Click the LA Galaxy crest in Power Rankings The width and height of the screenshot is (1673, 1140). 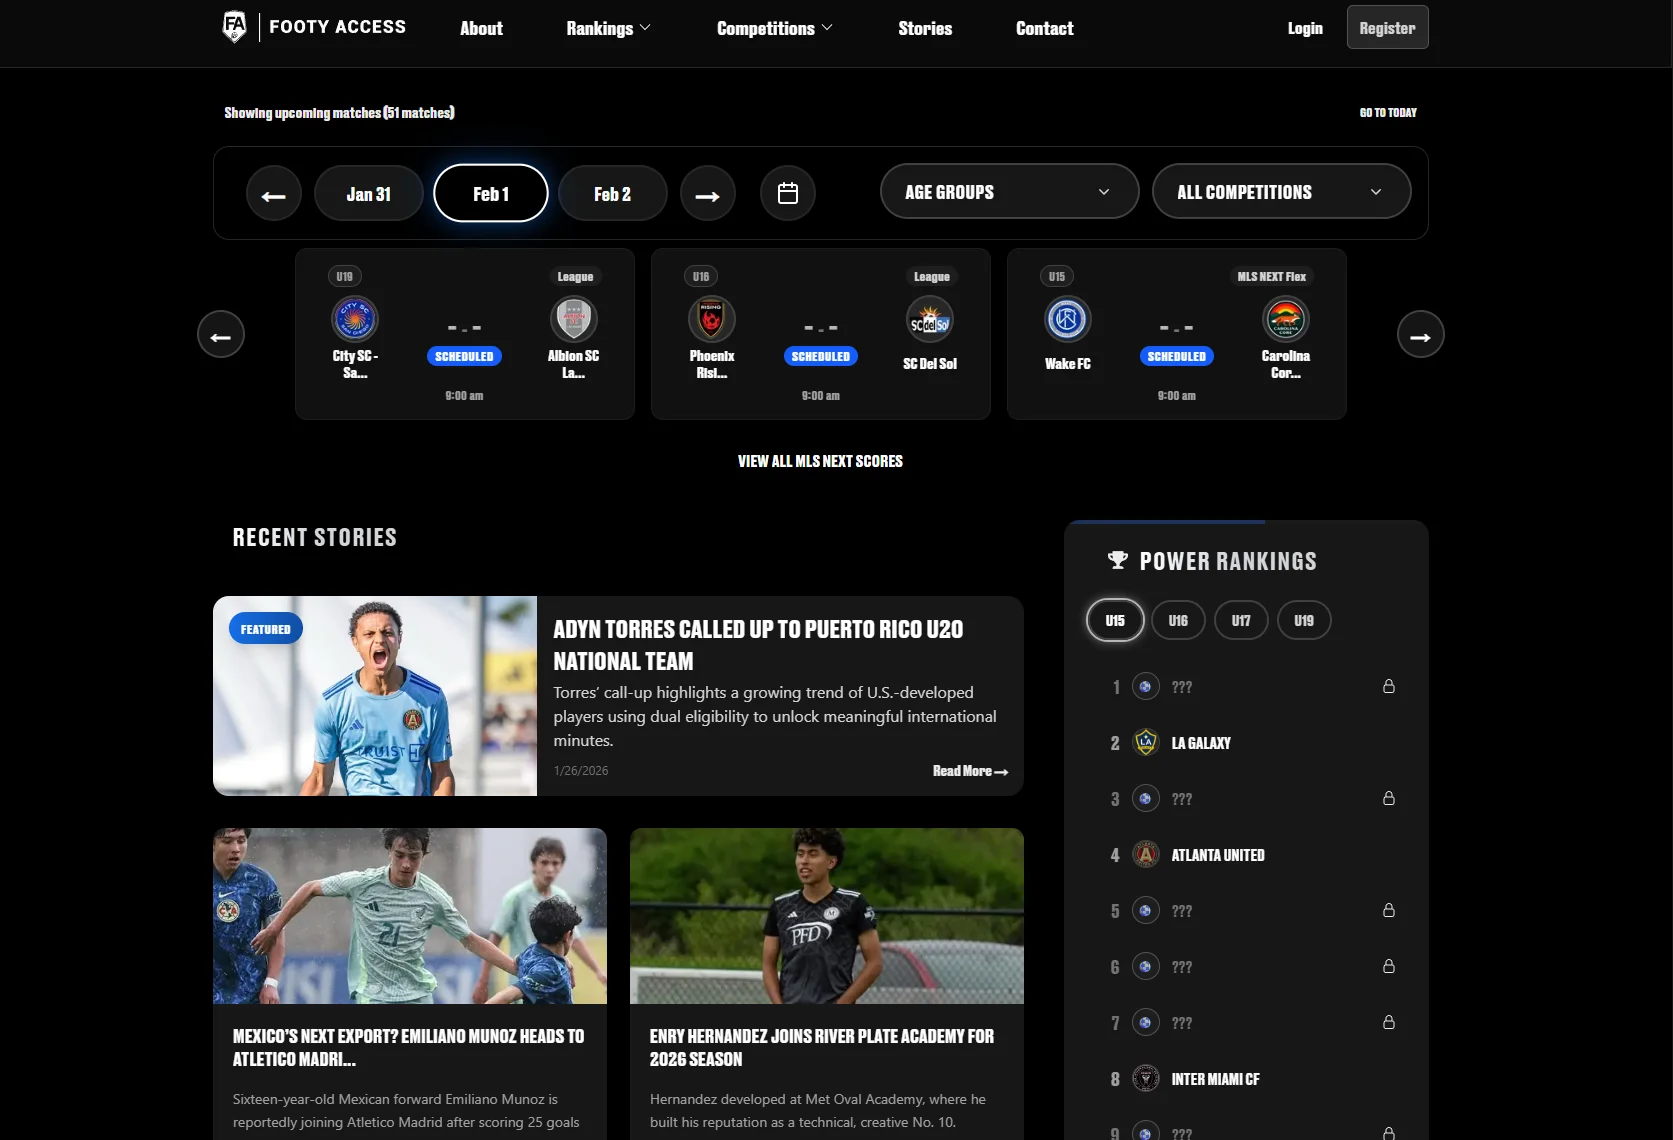tap(1146, 742)
